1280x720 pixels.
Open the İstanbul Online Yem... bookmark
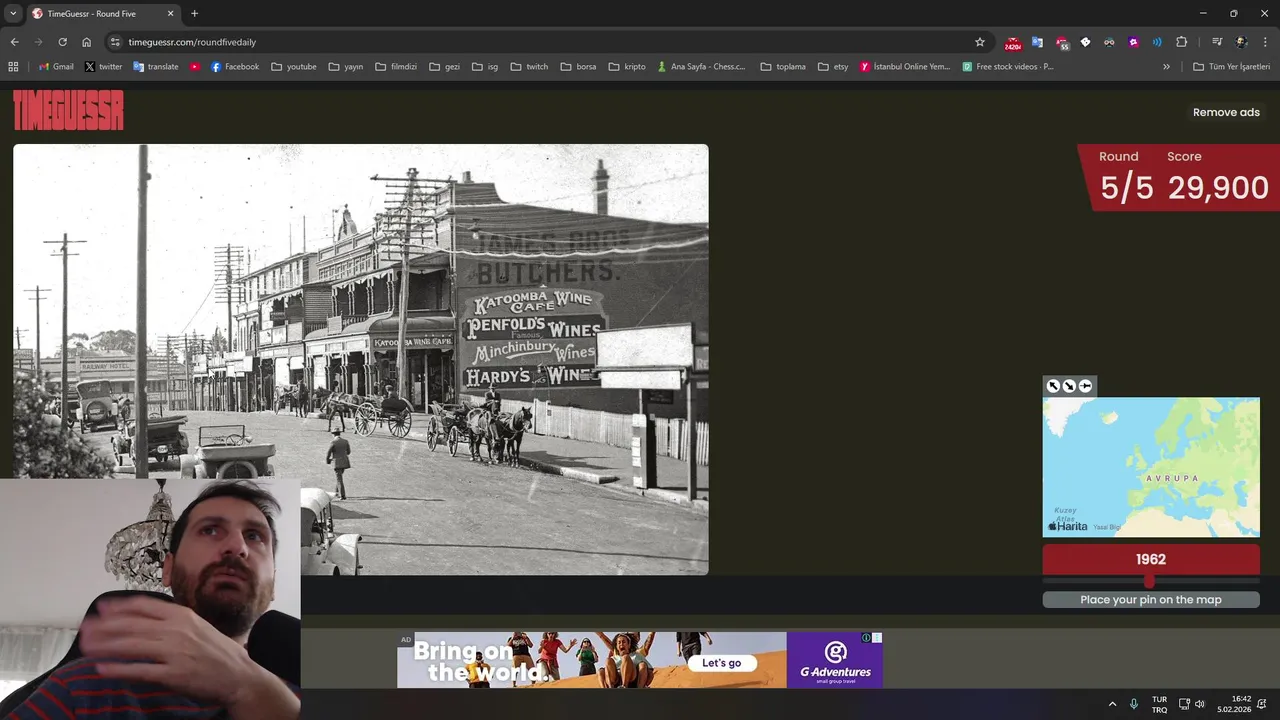[x=905, y=67]
